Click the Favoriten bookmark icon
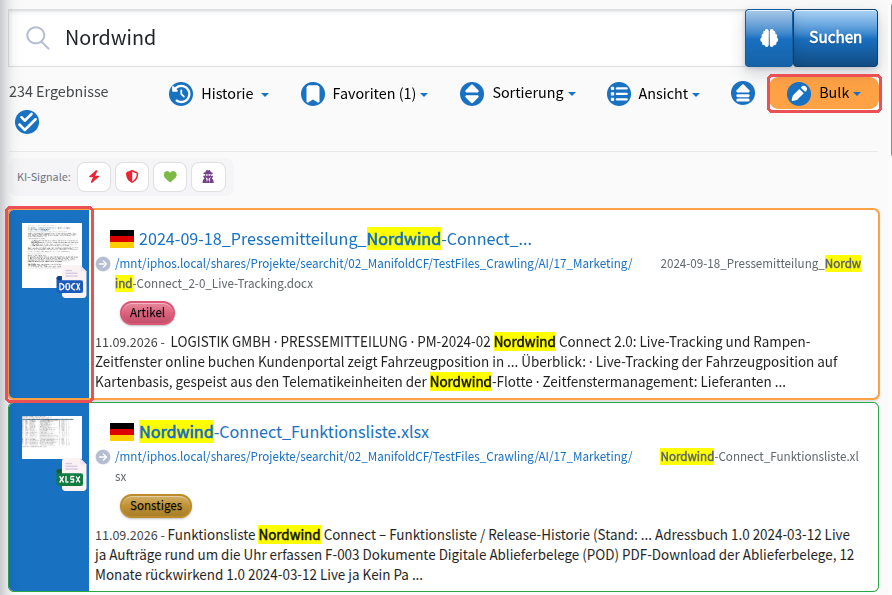This screenshot has width=892, height=595. coord(312,94)
